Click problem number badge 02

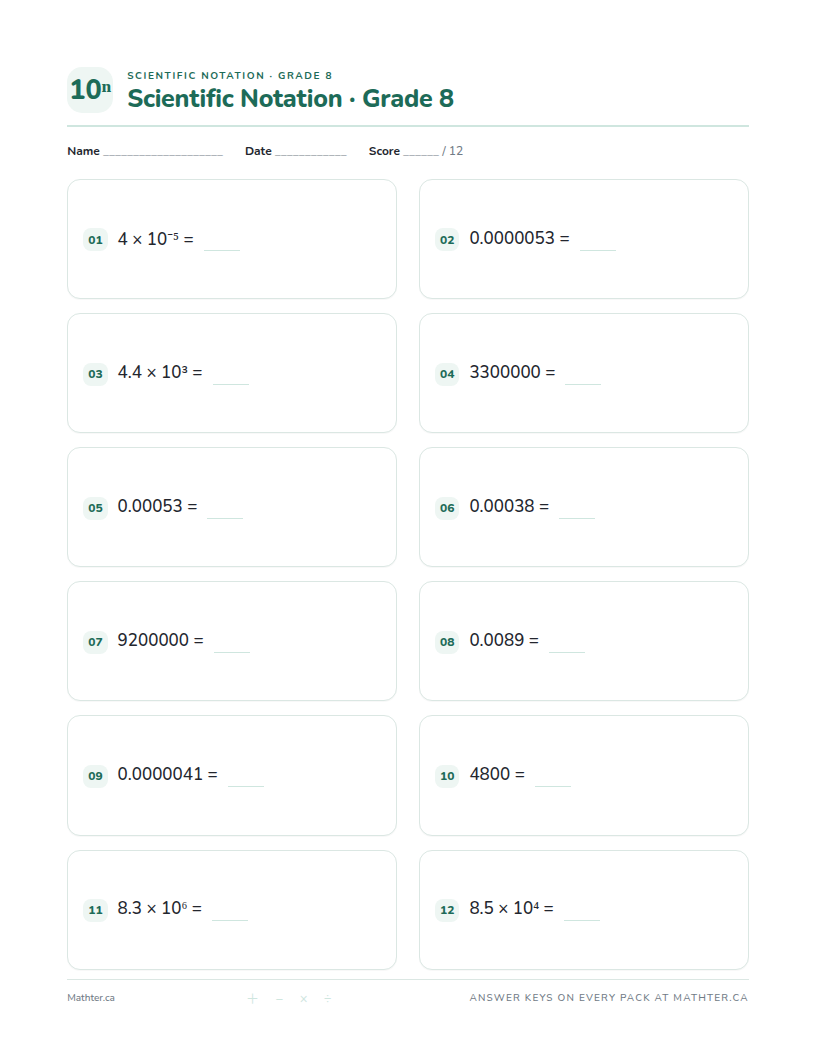point(447,240)
